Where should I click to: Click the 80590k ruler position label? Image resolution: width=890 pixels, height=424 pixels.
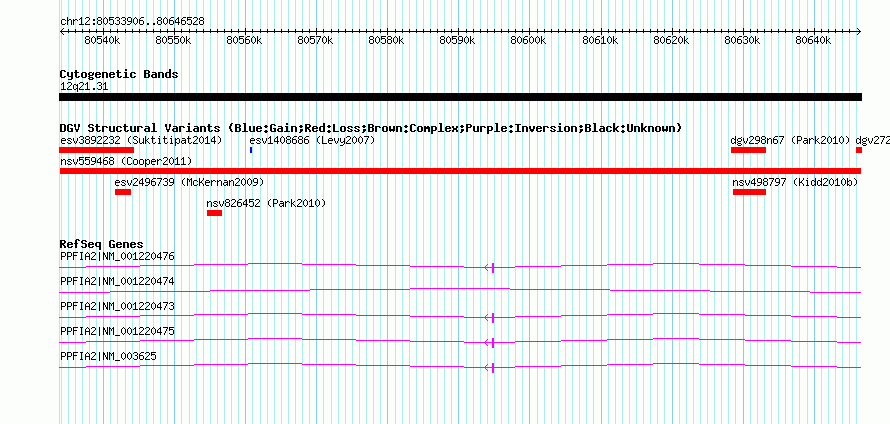coord(458,40)
